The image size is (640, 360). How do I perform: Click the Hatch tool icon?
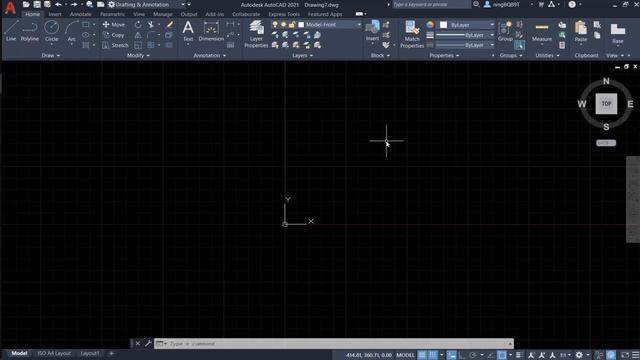click(86, 45)
